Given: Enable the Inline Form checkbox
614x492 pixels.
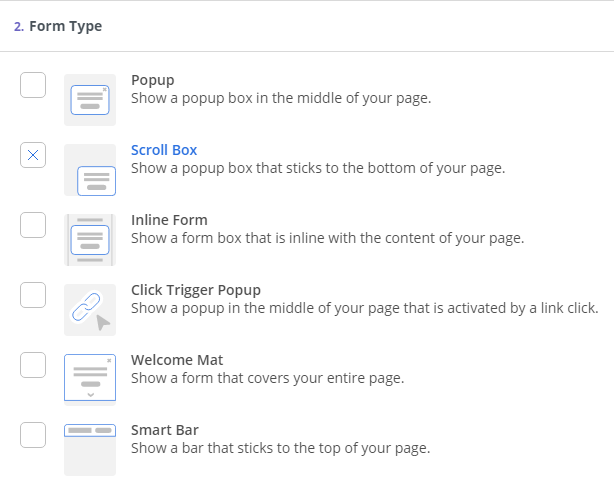Looking at the screenshot, I should click(x=33, y=225).
